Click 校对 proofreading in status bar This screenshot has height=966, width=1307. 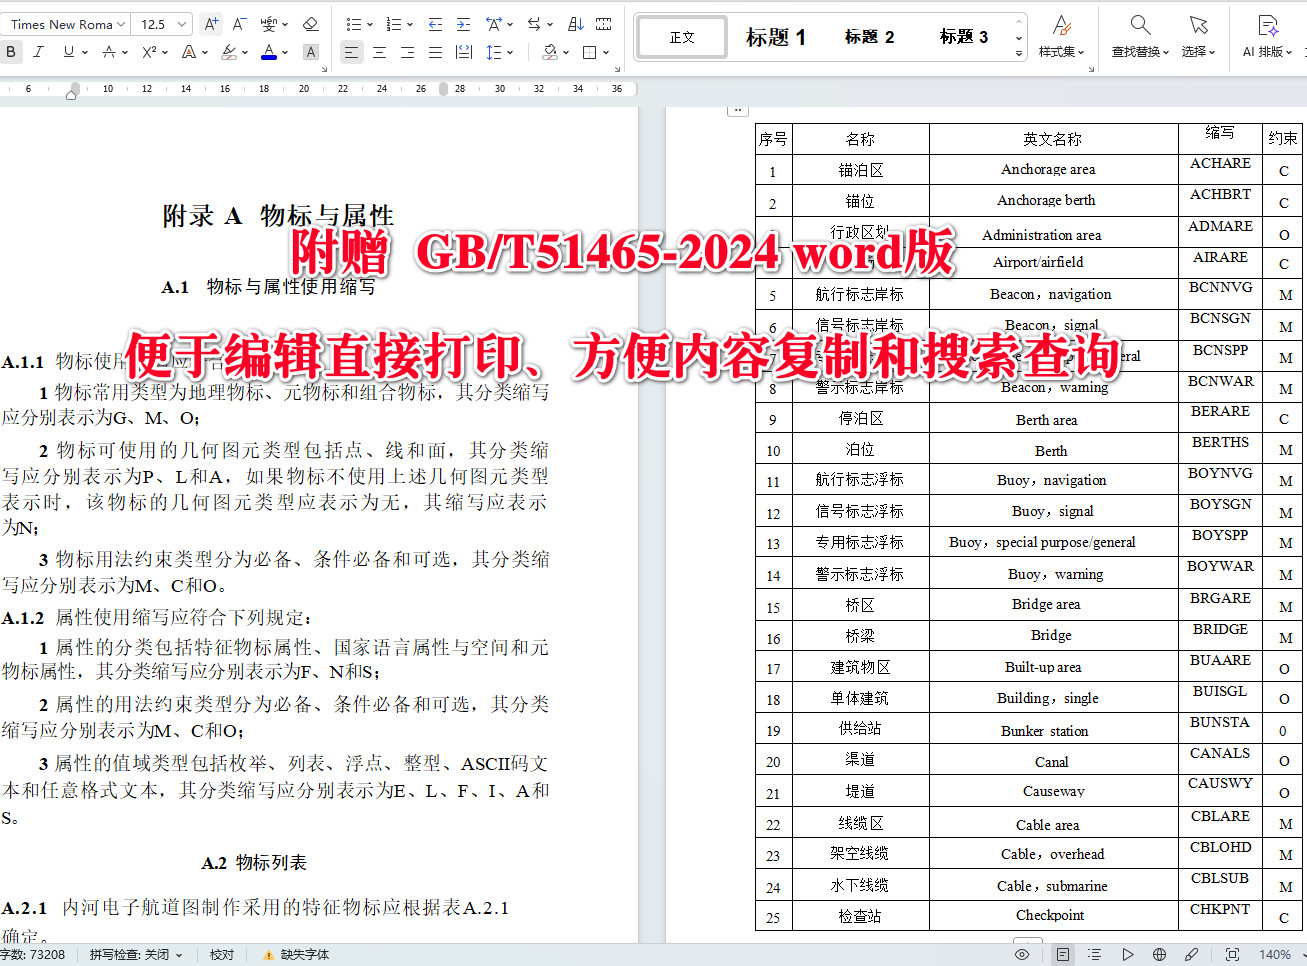click(222, 954)
